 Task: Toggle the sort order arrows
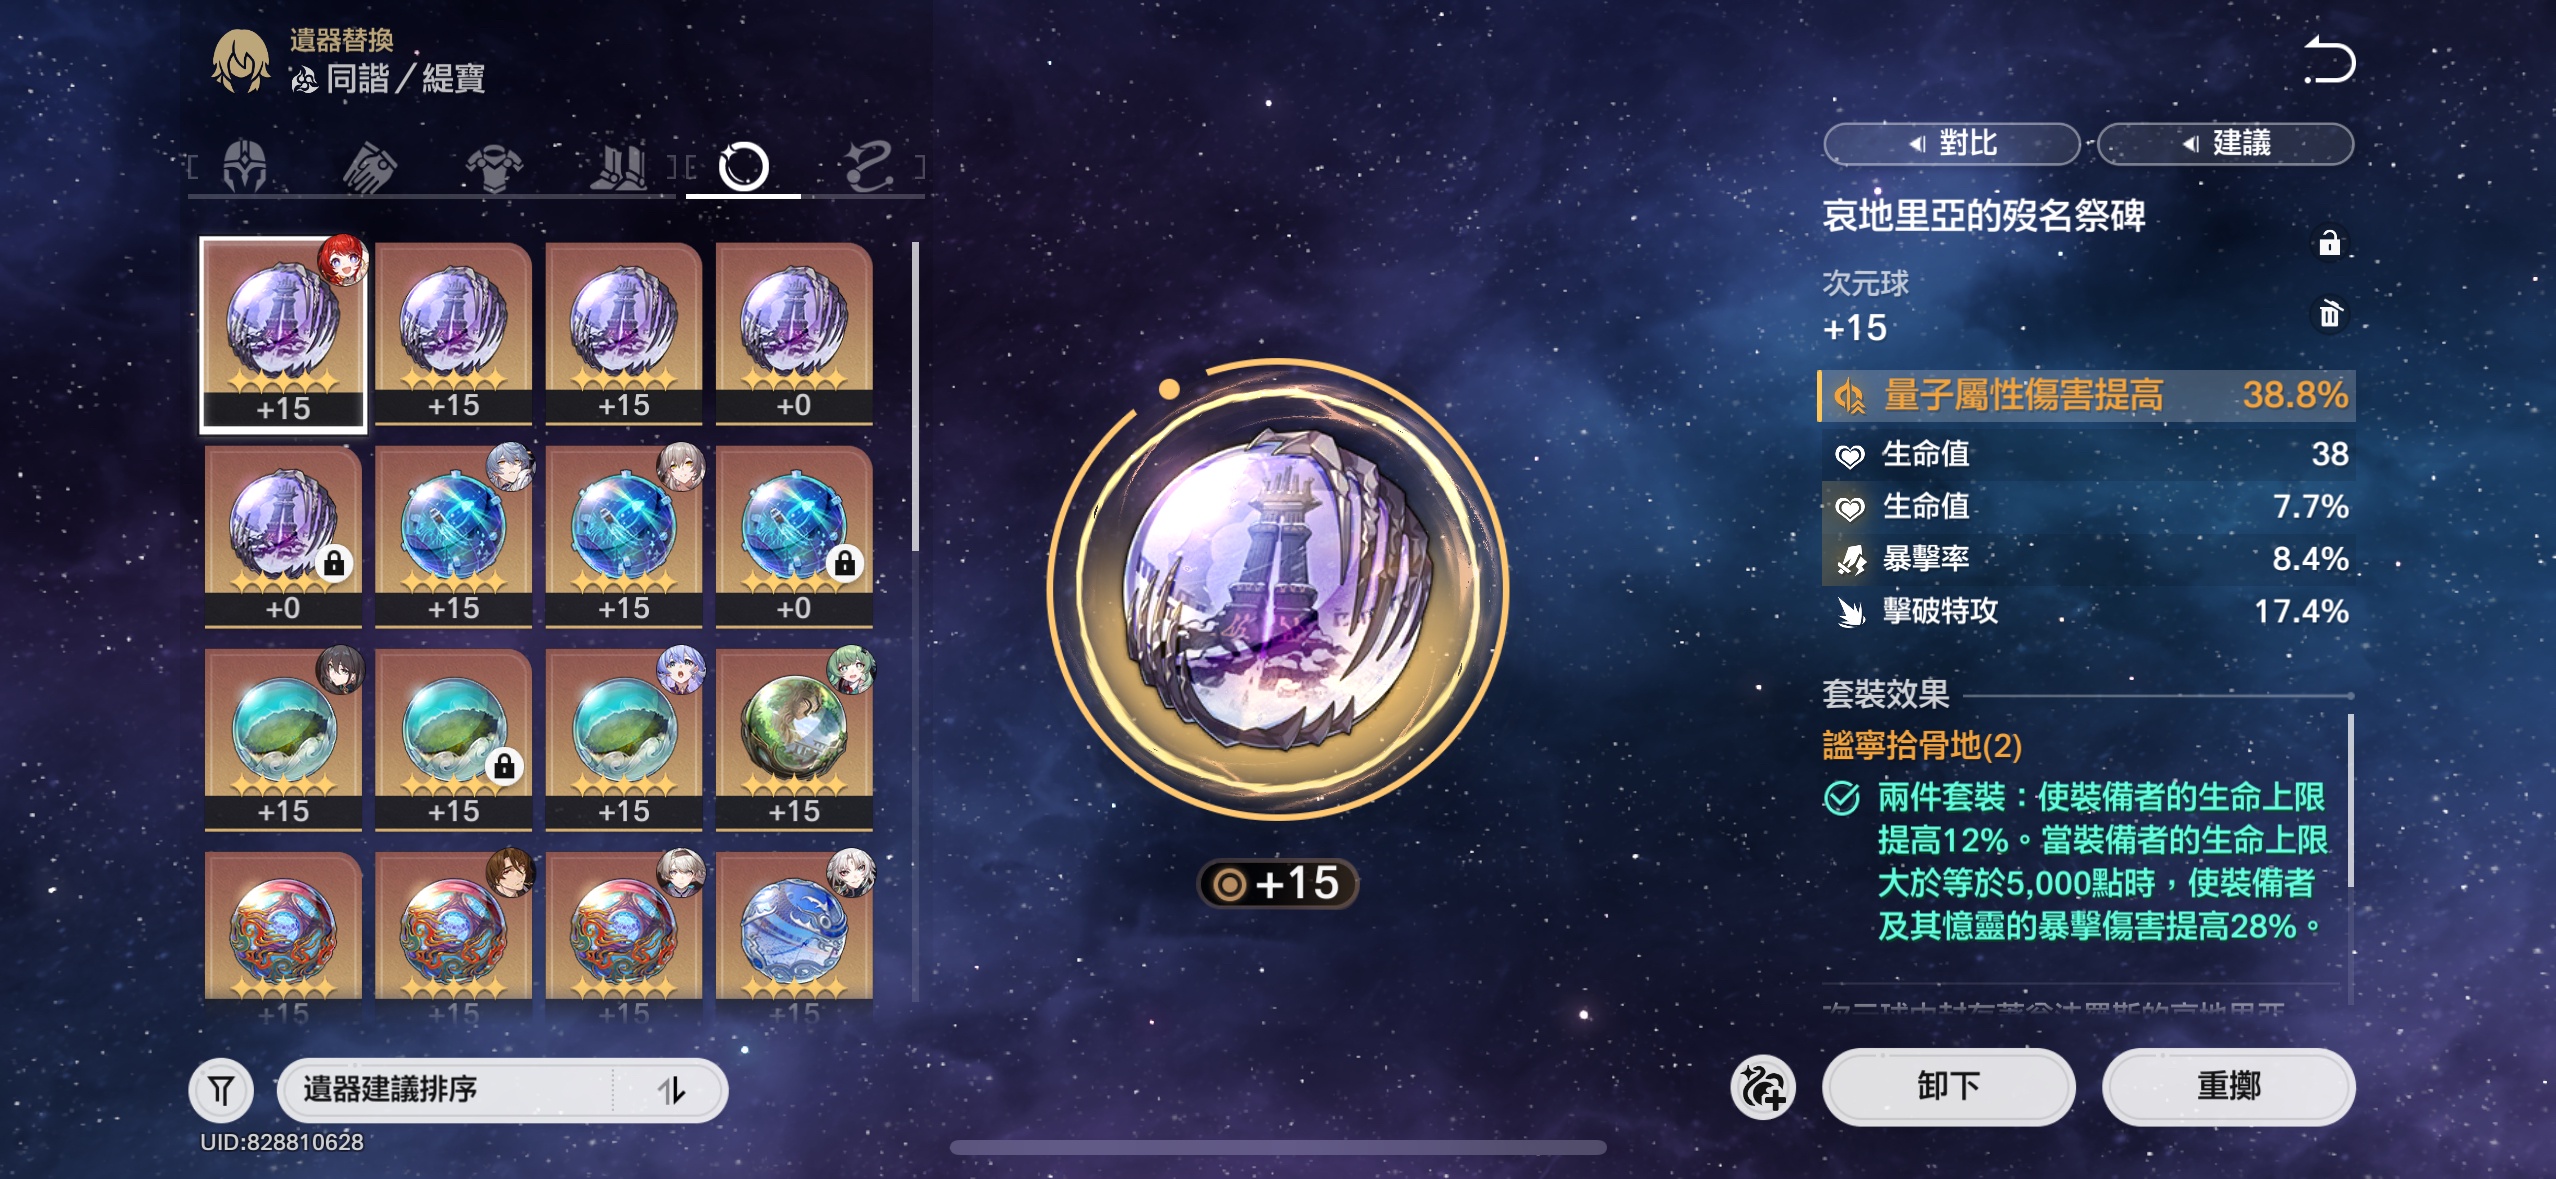point(672,1089)
